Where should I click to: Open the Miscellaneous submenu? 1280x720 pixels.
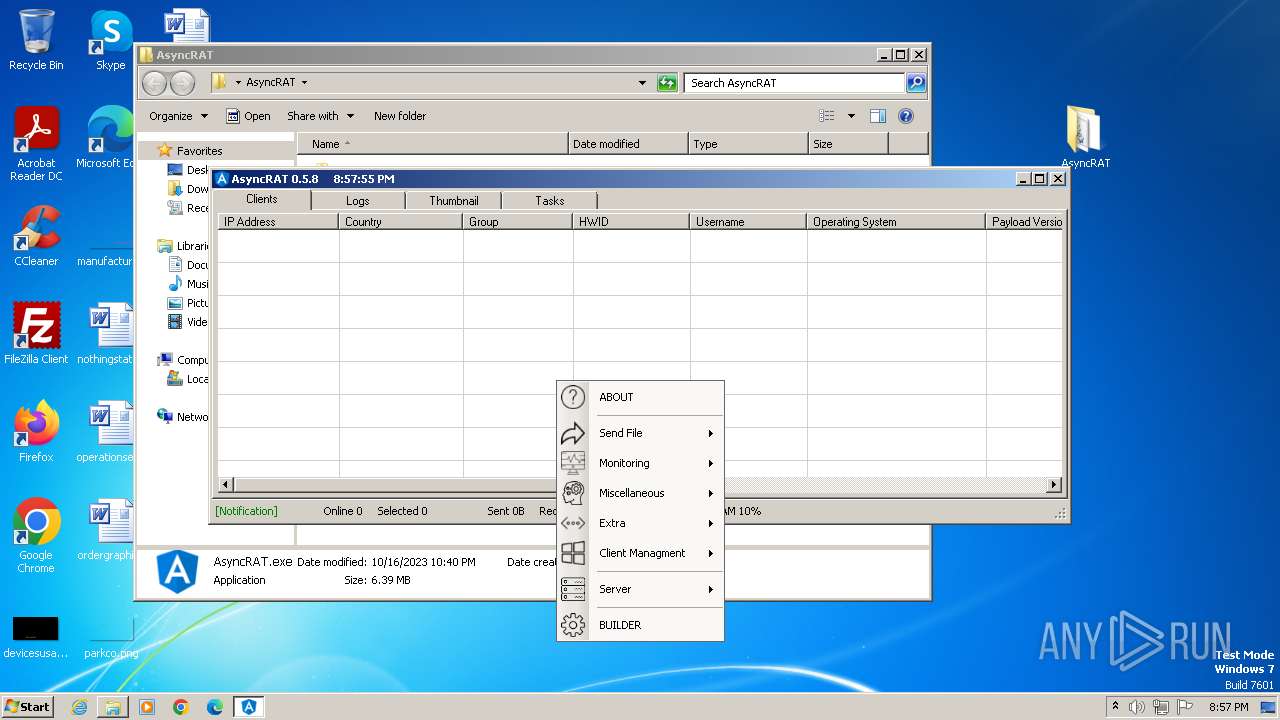coord(640,493)
